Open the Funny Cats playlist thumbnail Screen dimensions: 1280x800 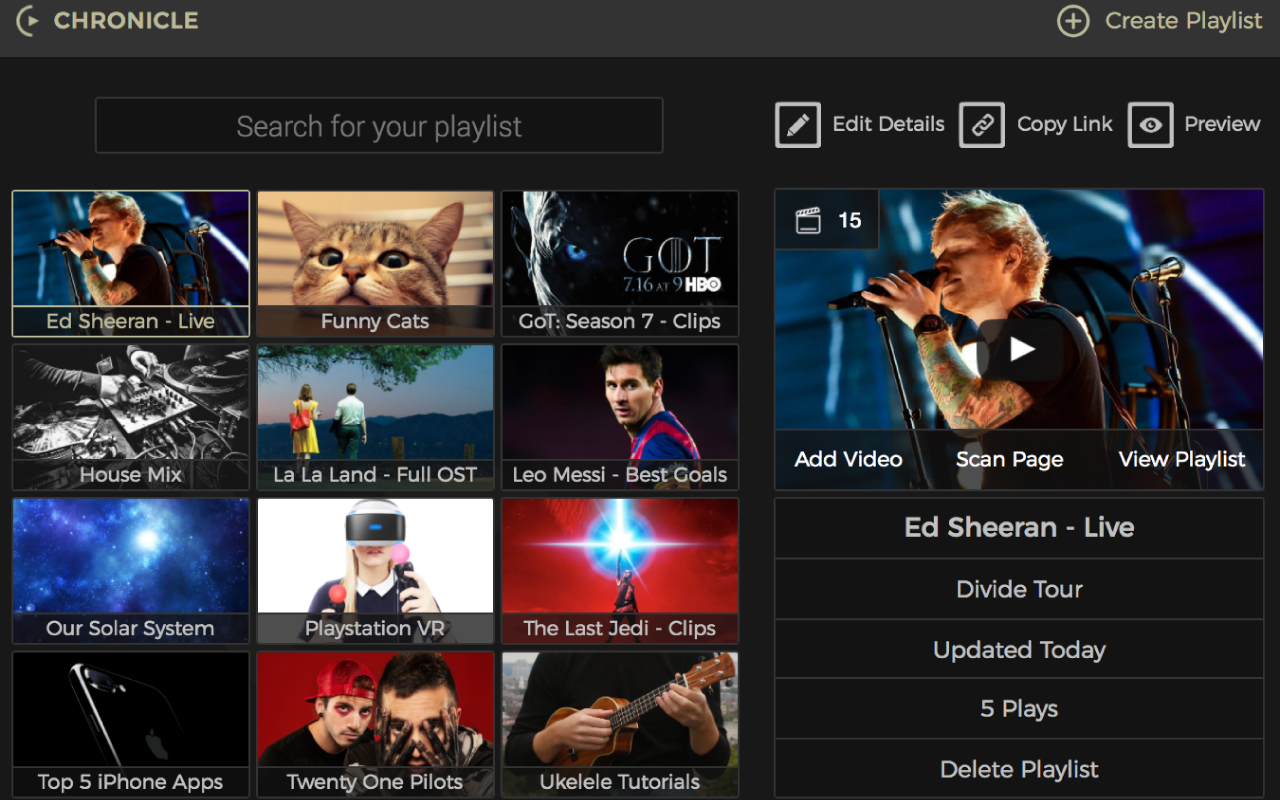coord(375,264)
